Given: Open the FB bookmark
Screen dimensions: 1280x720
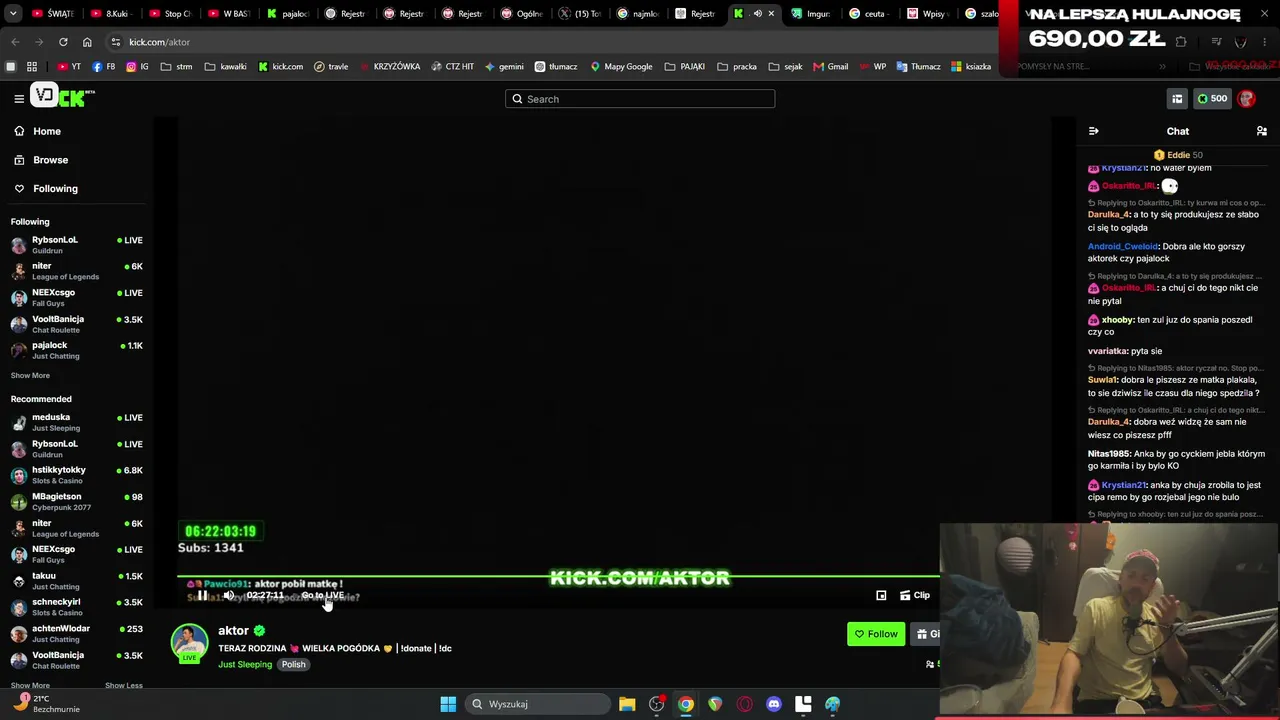Looking at the screenshot, I should [x=103, y=67].
